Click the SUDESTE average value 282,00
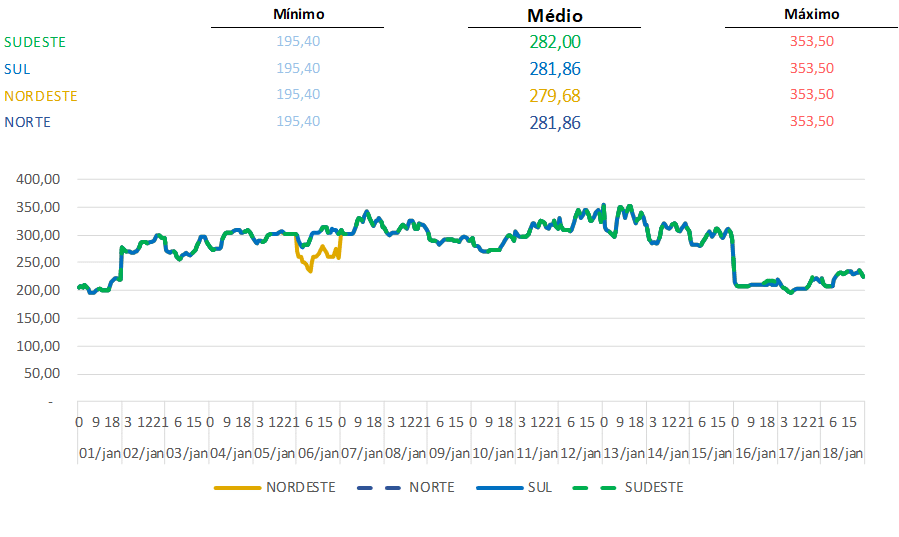The image size is (899, 537). [555, 42]
